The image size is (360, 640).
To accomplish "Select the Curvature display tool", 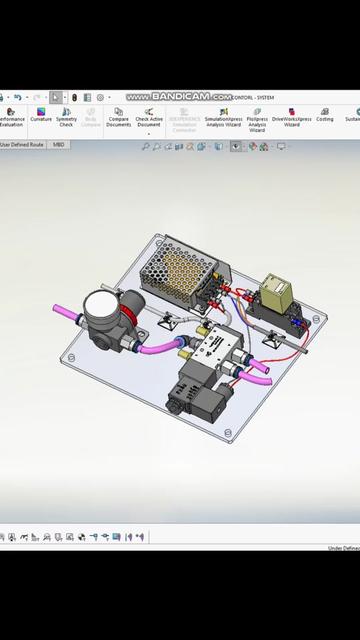I will click(x=41, y=115).
